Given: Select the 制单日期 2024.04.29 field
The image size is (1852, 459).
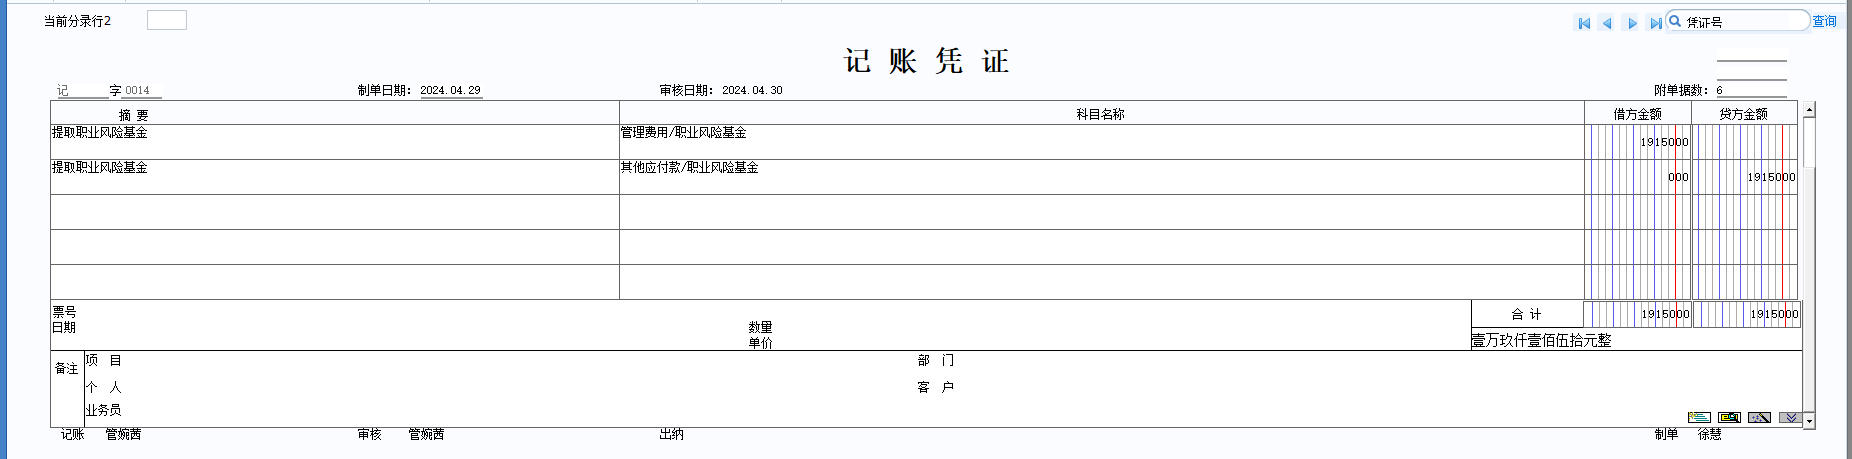Looking at the screenshot, I should click(450, 90).
